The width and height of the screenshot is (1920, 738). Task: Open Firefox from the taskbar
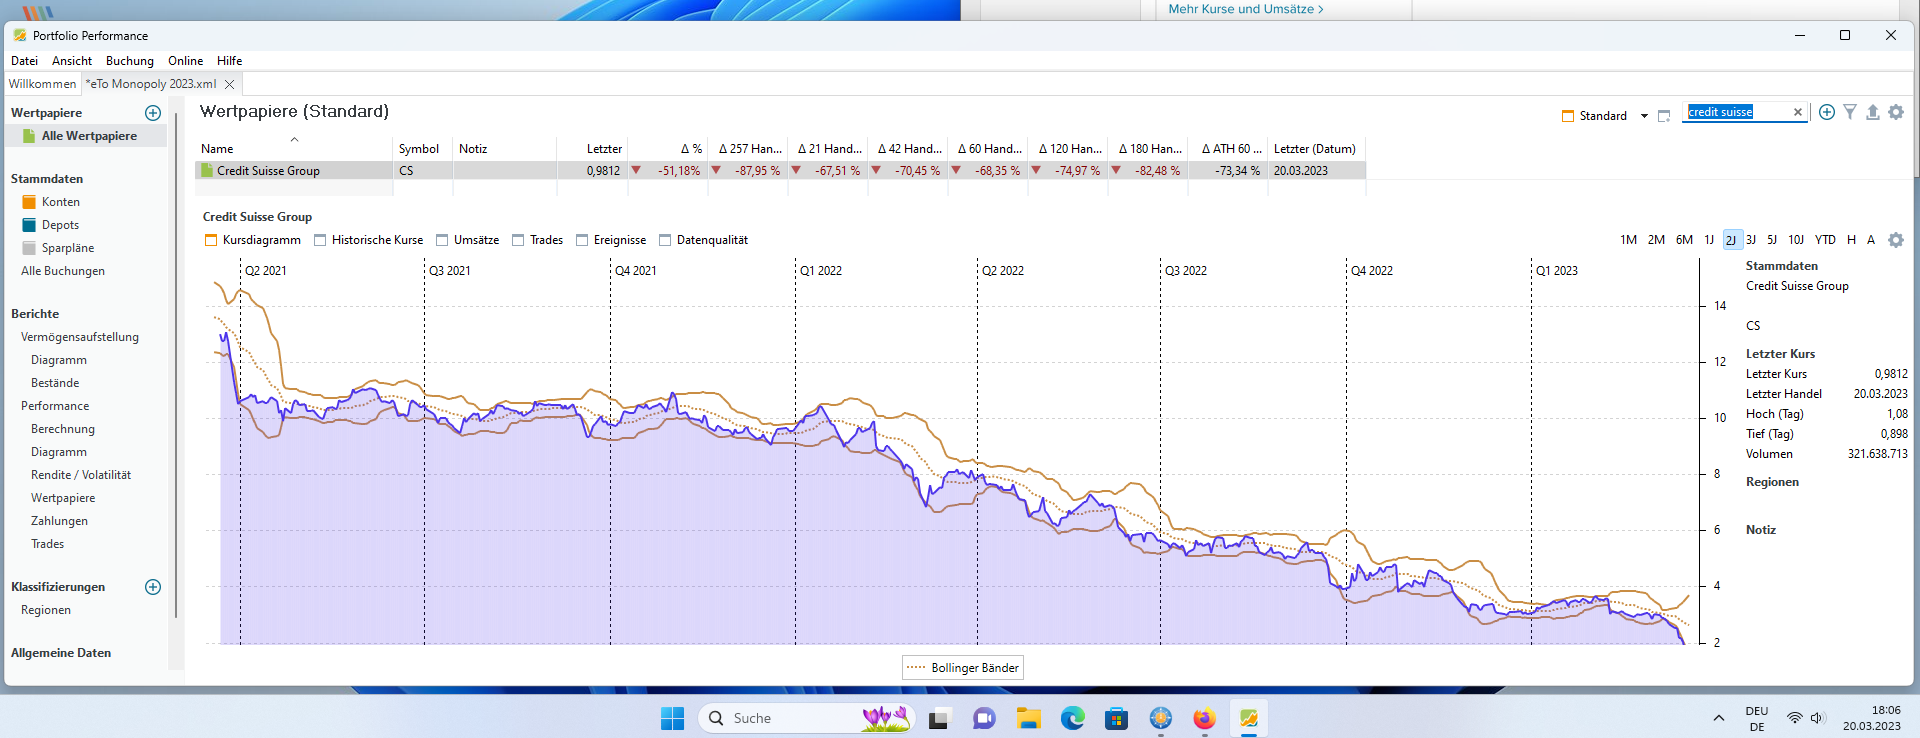pos(1204,718)
